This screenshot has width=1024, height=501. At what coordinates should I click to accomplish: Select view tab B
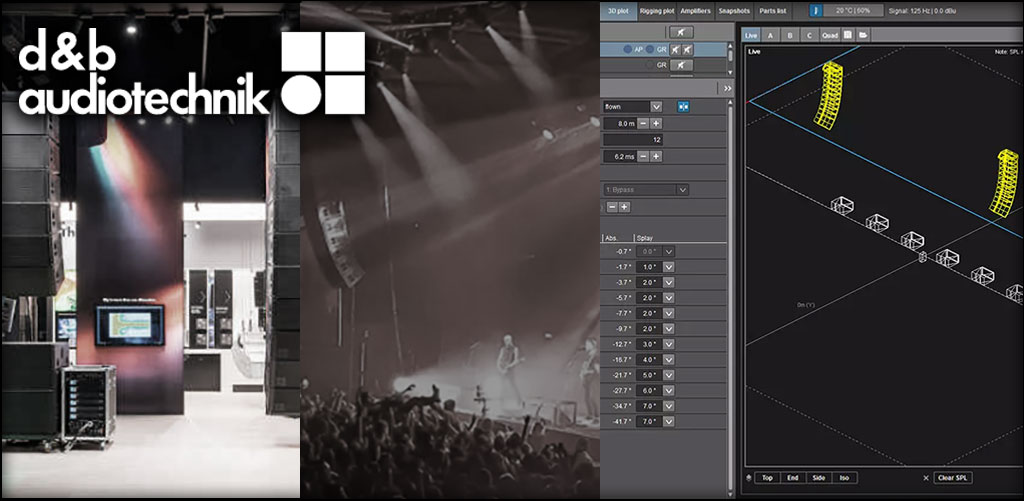pos(790,35)
